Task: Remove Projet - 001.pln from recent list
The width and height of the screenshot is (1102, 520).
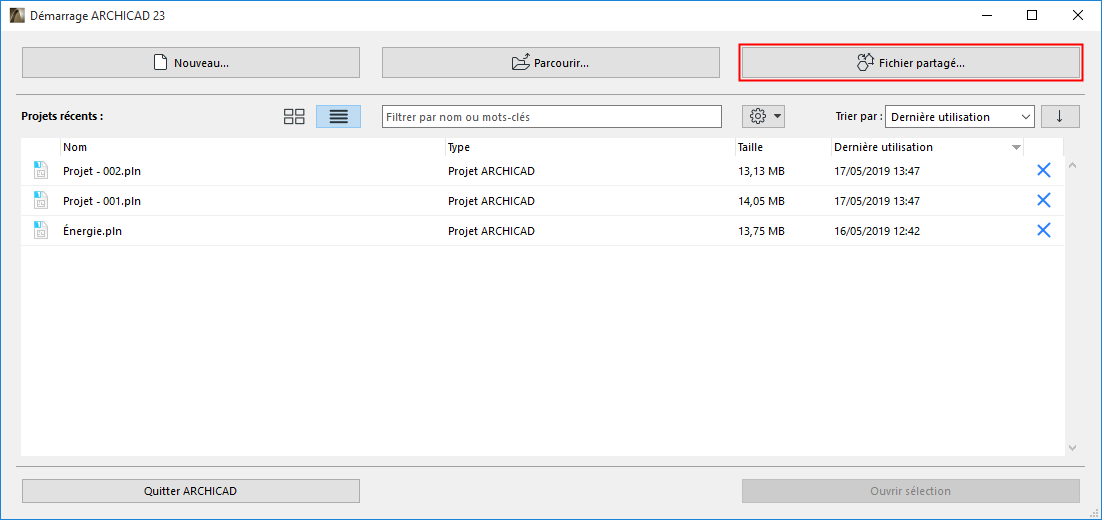Action: pos(1044,200)
